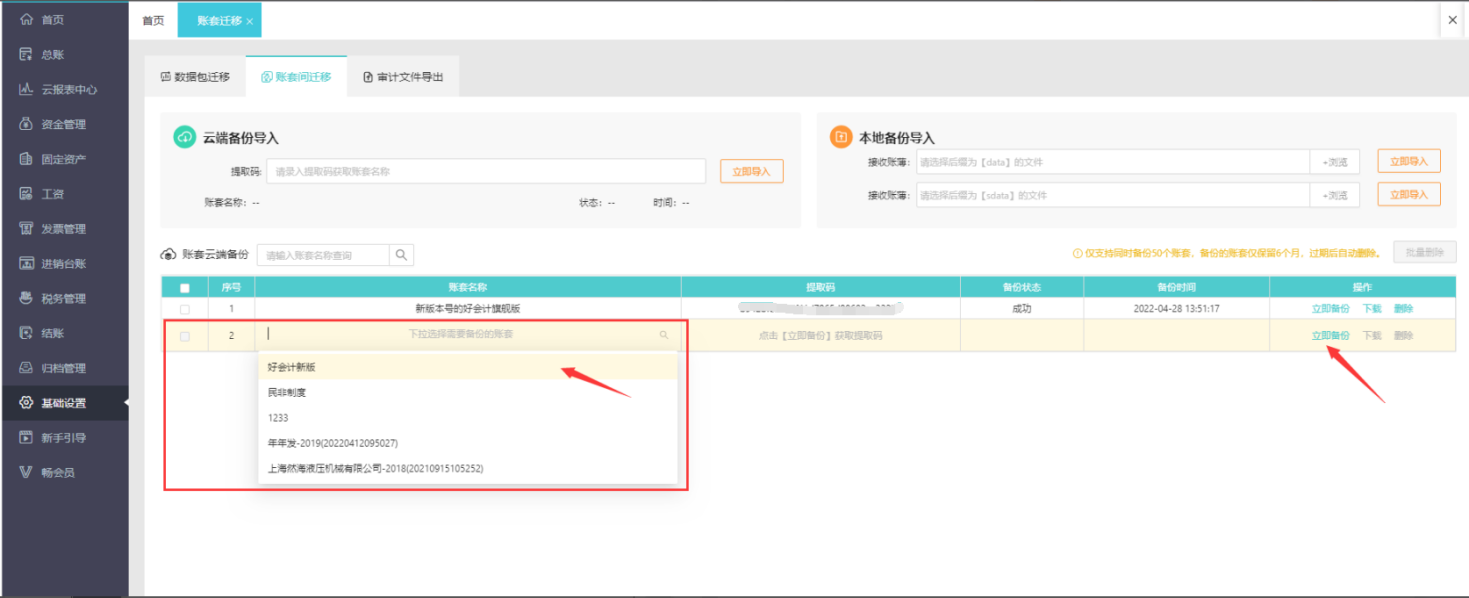
Task: Toggle the select-all checkbox in table header
Action: tap(184, 288)
